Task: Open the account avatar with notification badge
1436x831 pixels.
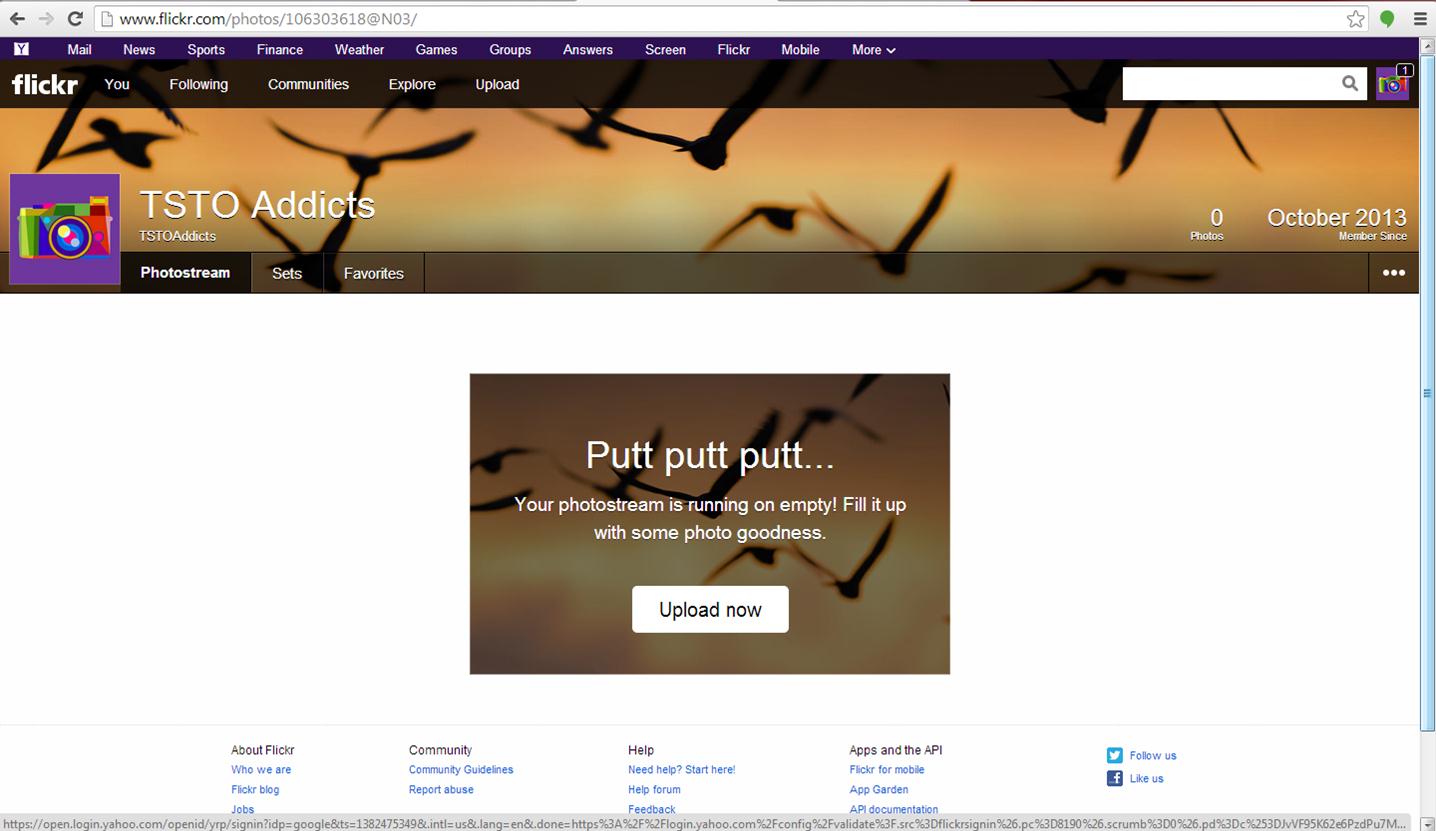Action: [x=1393, y=84]
